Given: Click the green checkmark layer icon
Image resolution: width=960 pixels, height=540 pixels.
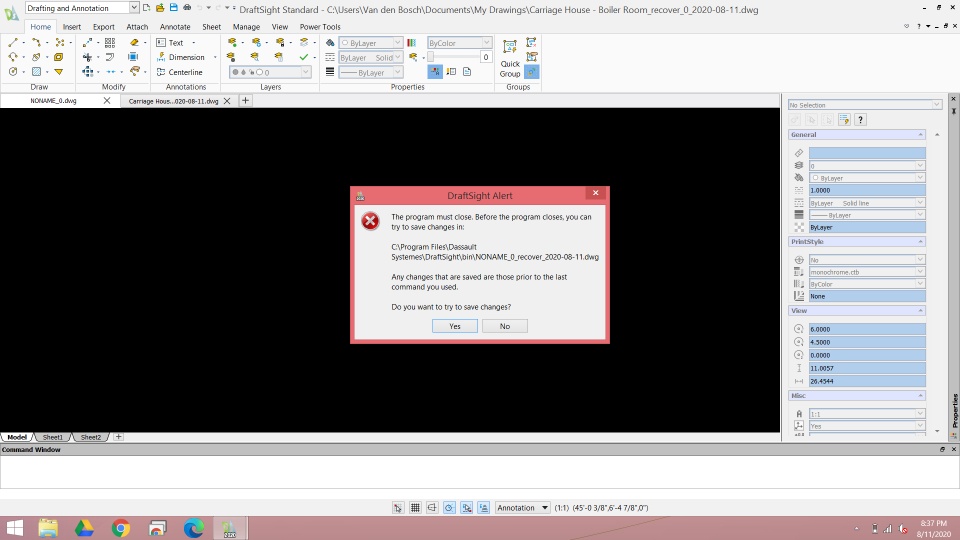Looking at the screenshot, I should 304,57.
